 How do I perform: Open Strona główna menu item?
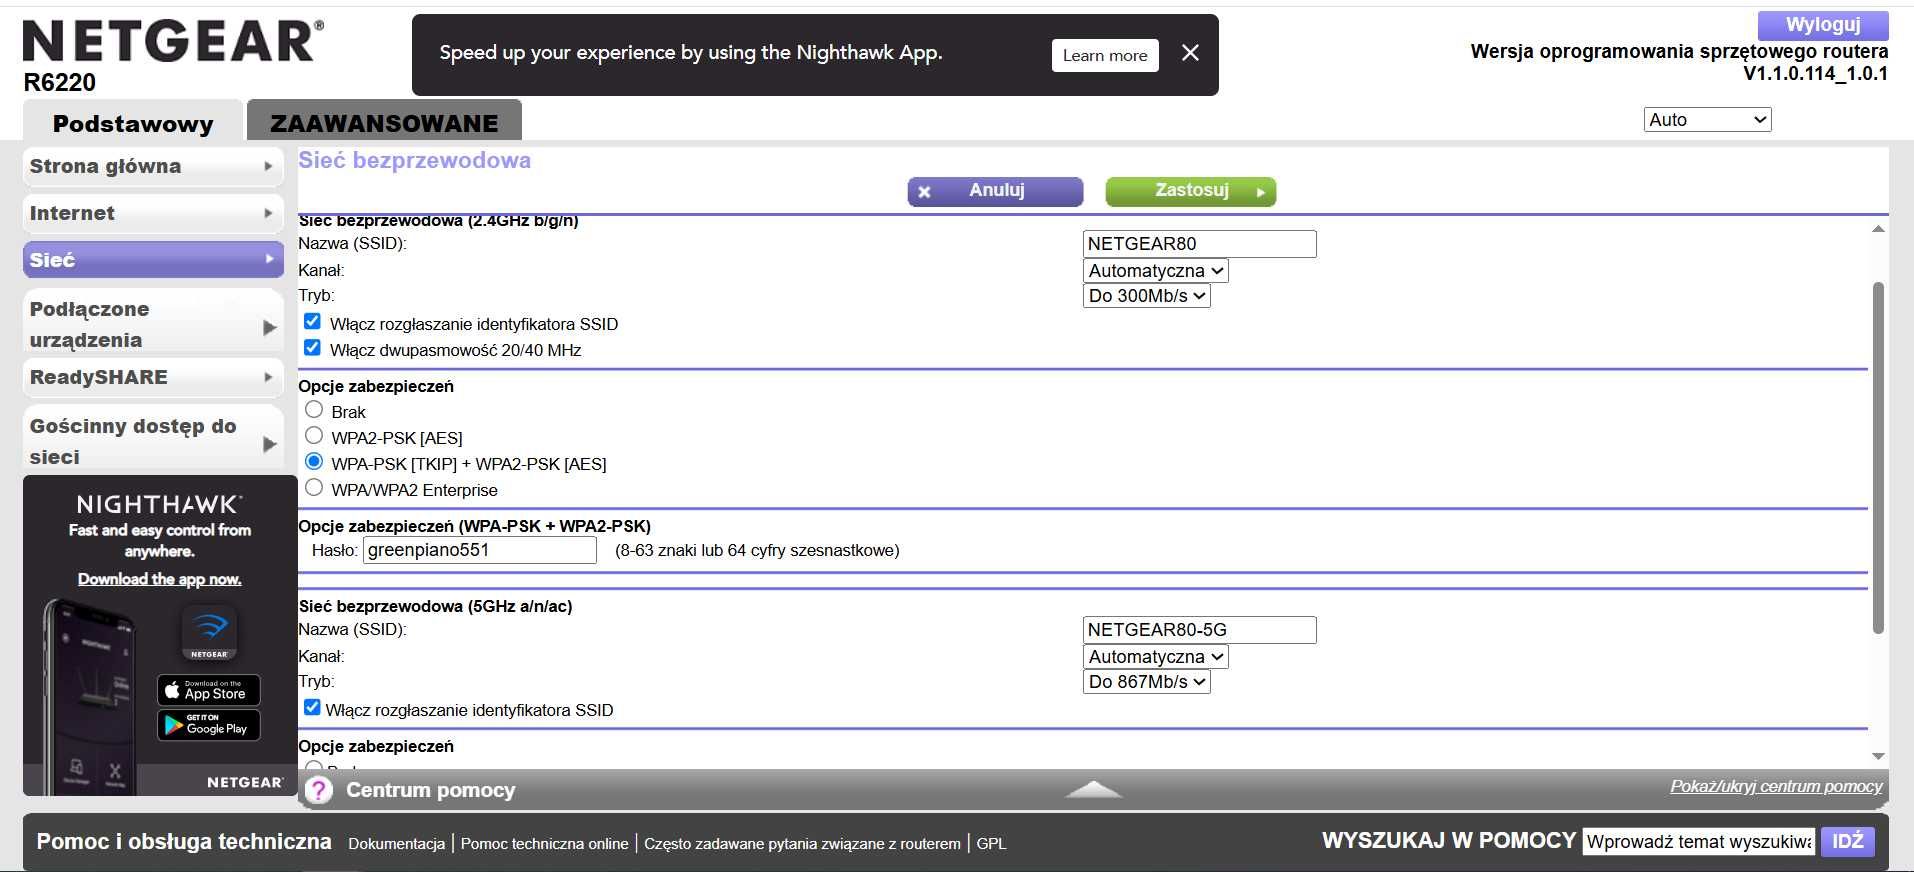[x=153, y=167]
